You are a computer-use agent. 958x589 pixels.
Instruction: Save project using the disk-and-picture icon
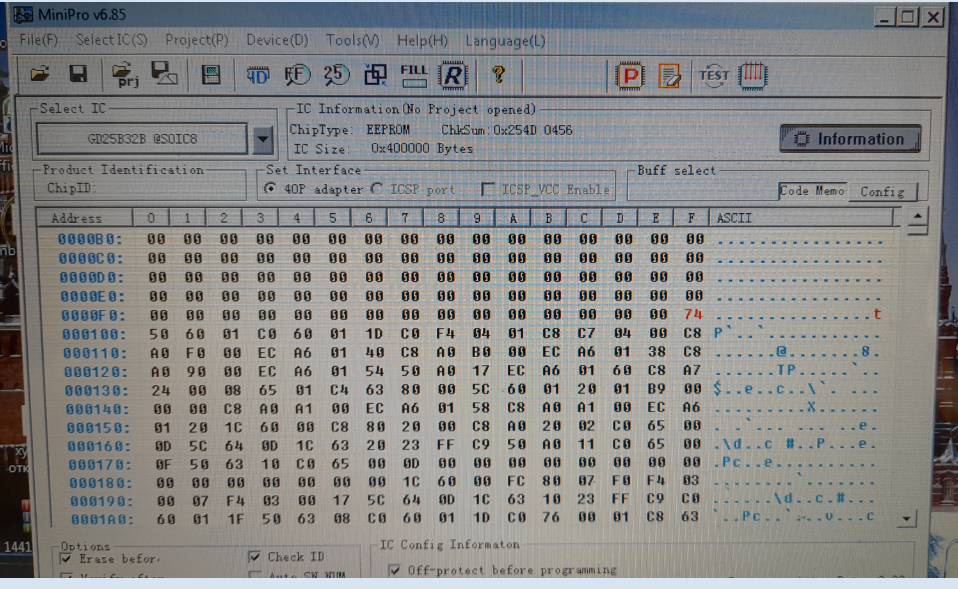[164, 75]
